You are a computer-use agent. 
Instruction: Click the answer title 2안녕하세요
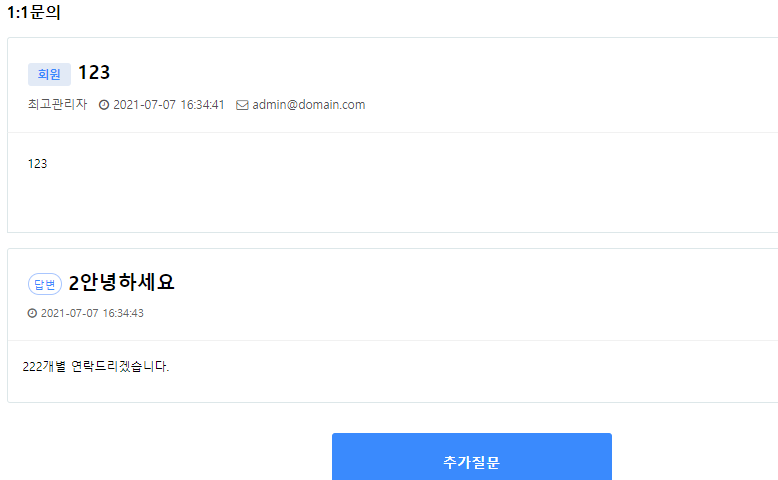tap(122, 282)
